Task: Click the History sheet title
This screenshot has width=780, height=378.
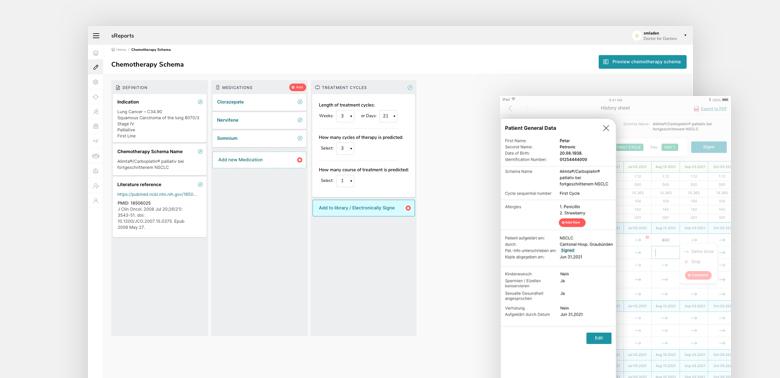Action: 615,108
